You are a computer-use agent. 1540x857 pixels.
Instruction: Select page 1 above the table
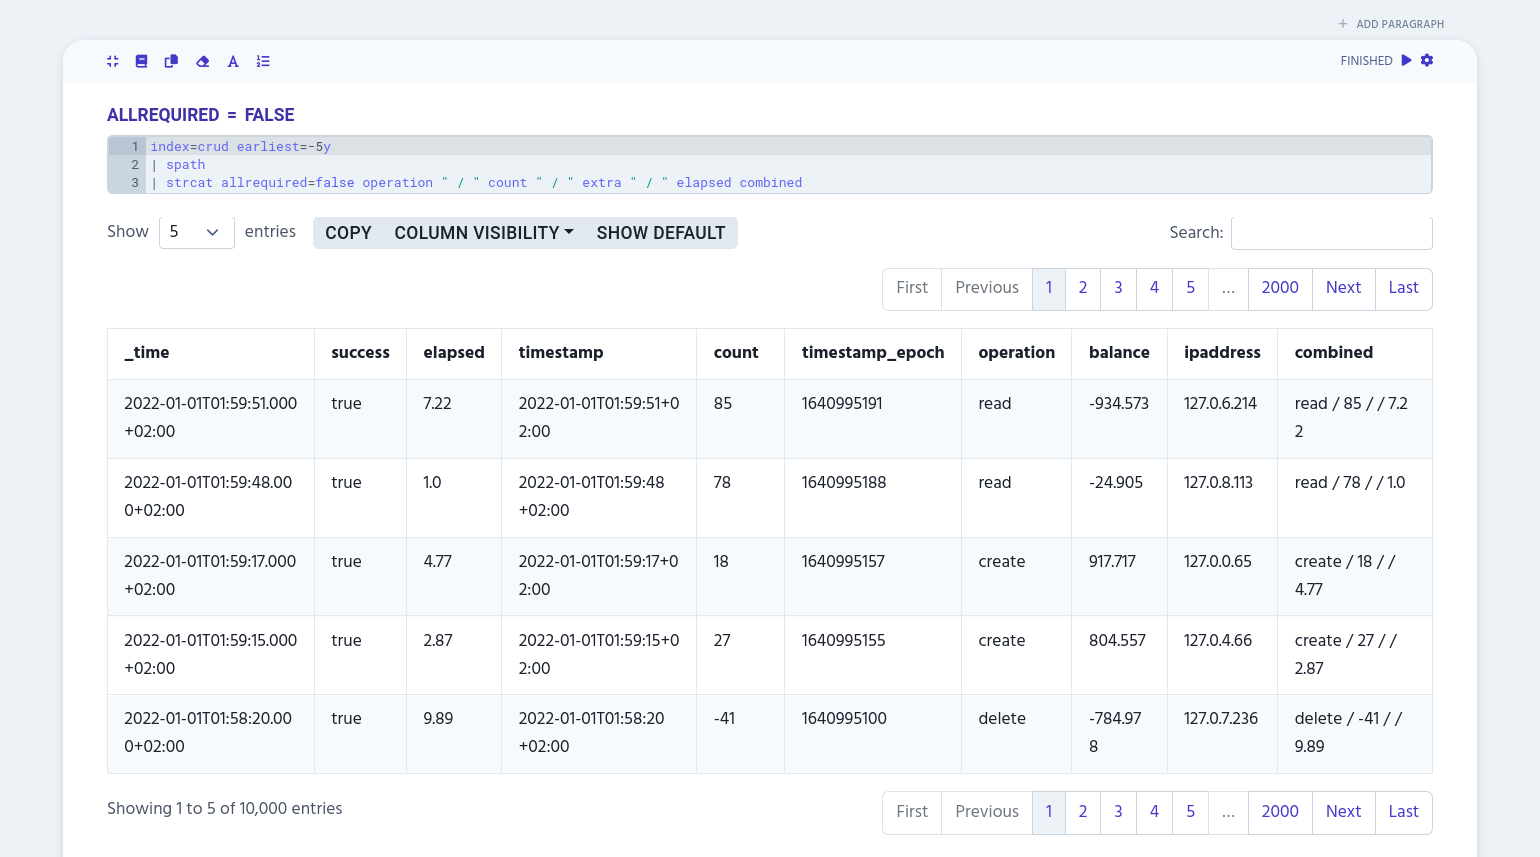[x=1049, y=289]
